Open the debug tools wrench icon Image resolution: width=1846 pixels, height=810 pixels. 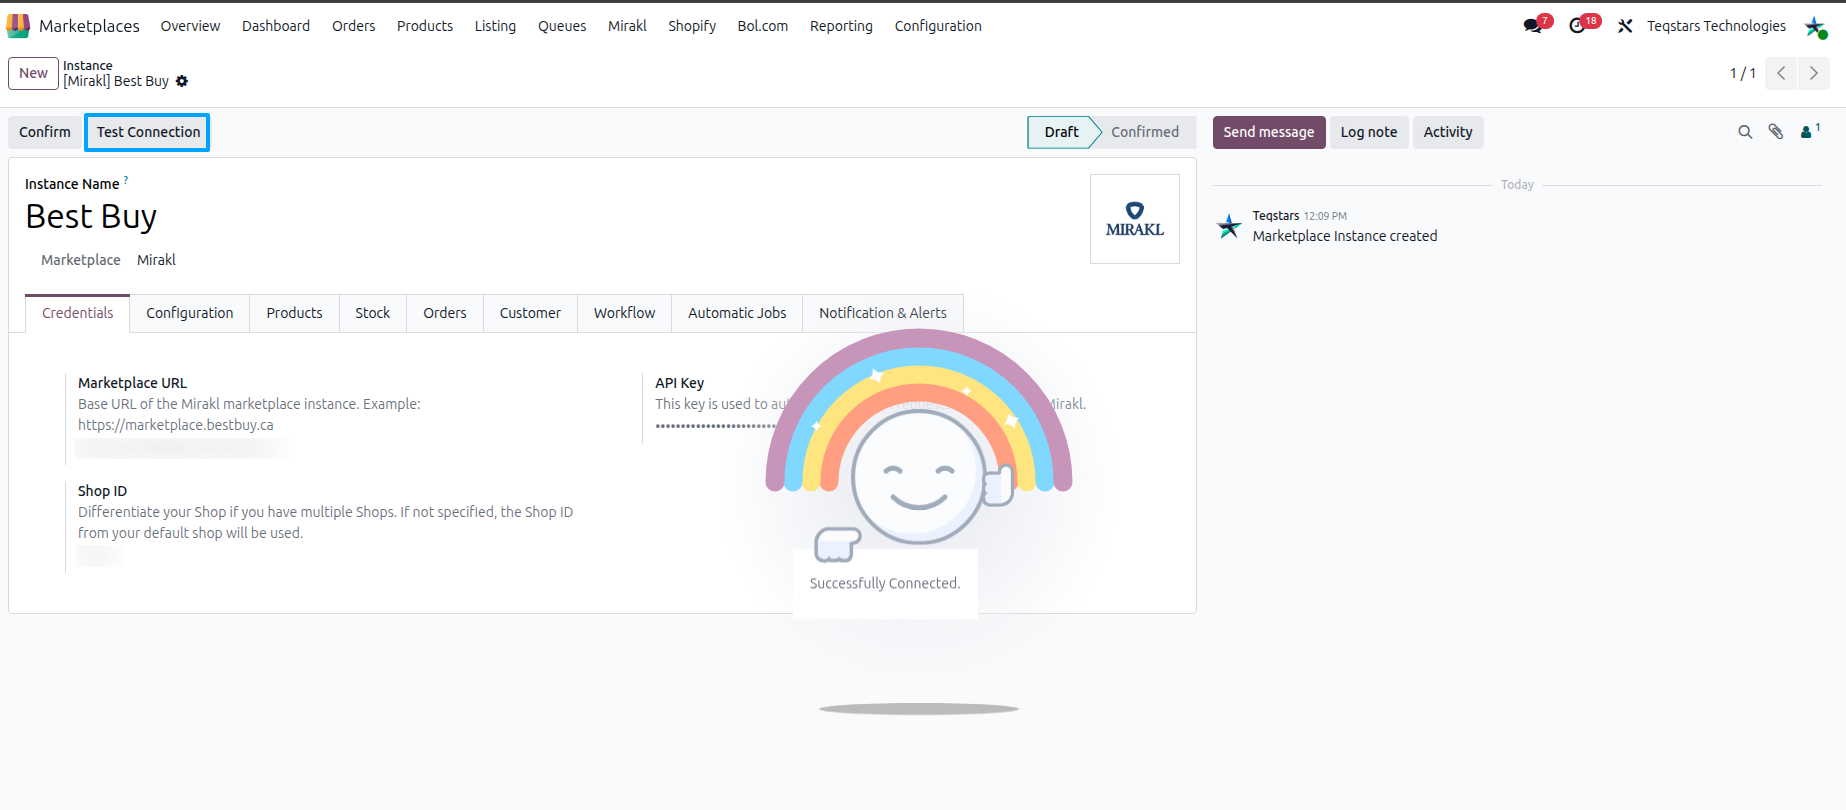pos(1625,26)
